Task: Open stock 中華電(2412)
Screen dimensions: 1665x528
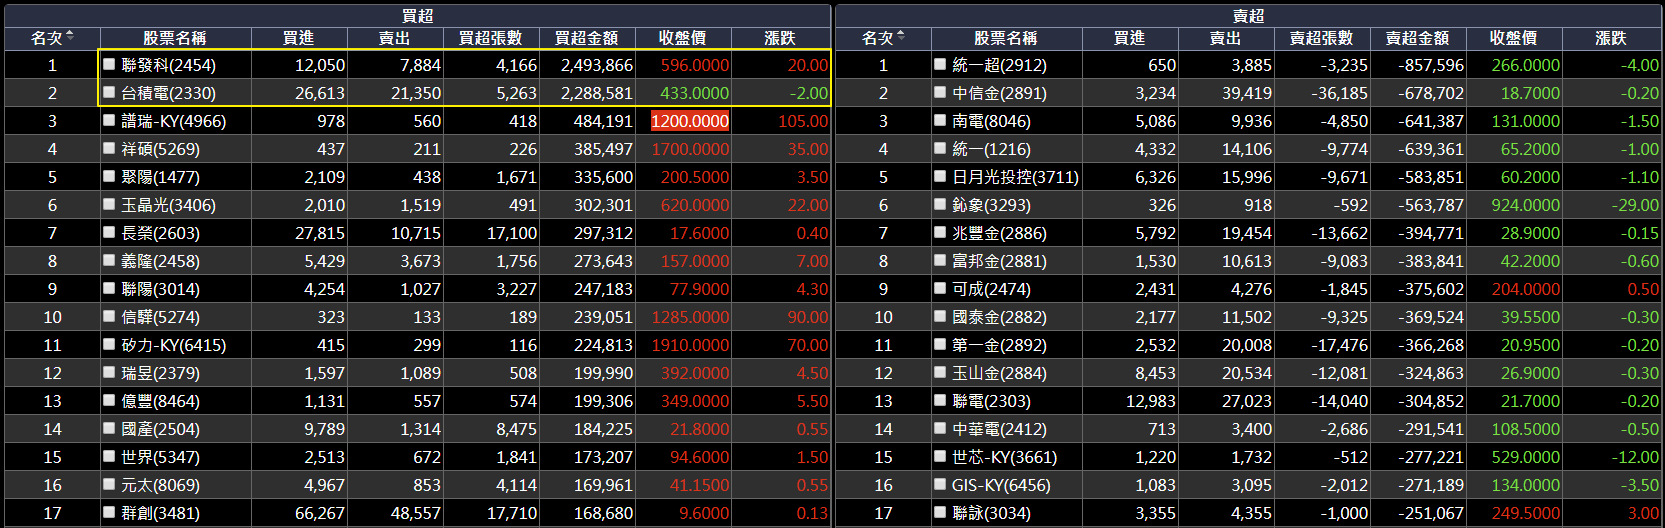Action: click(x=999, y=429)
